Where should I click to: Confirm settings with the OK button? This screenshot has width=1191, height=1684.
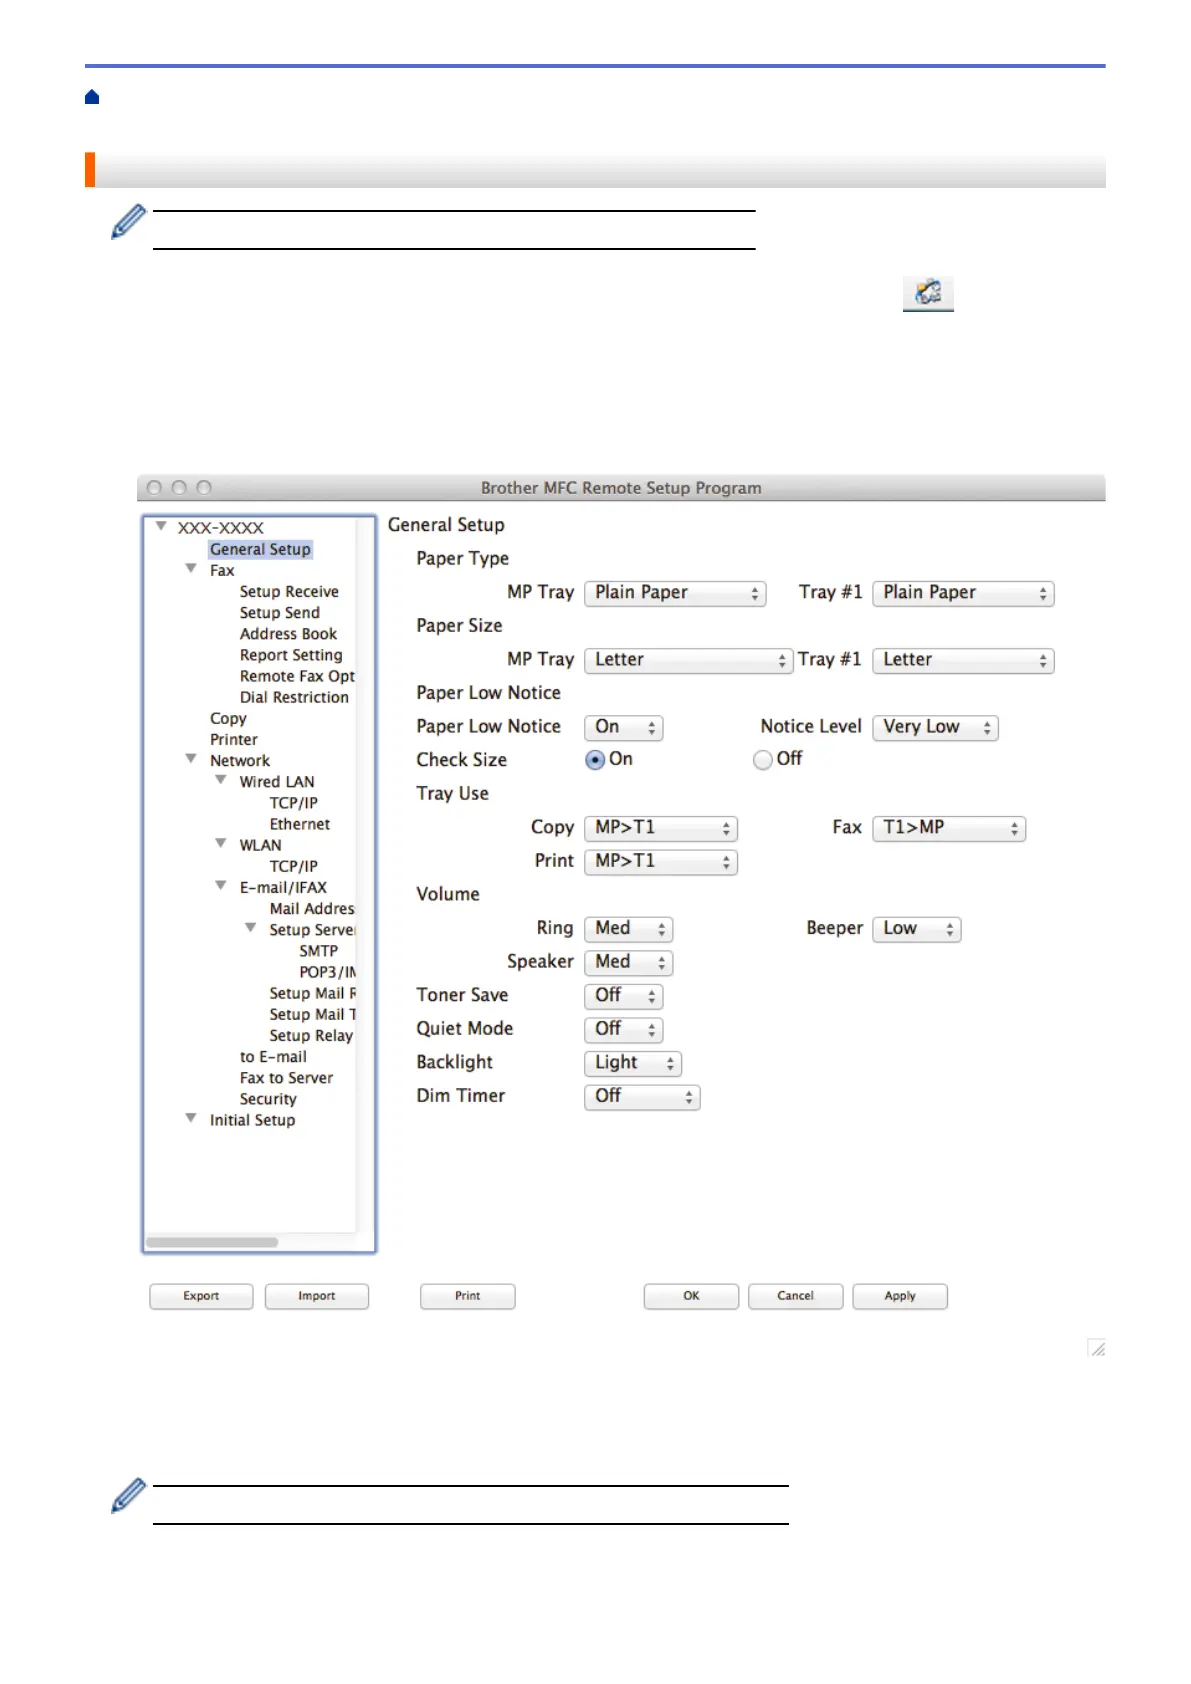click(x=691, y=1296)
